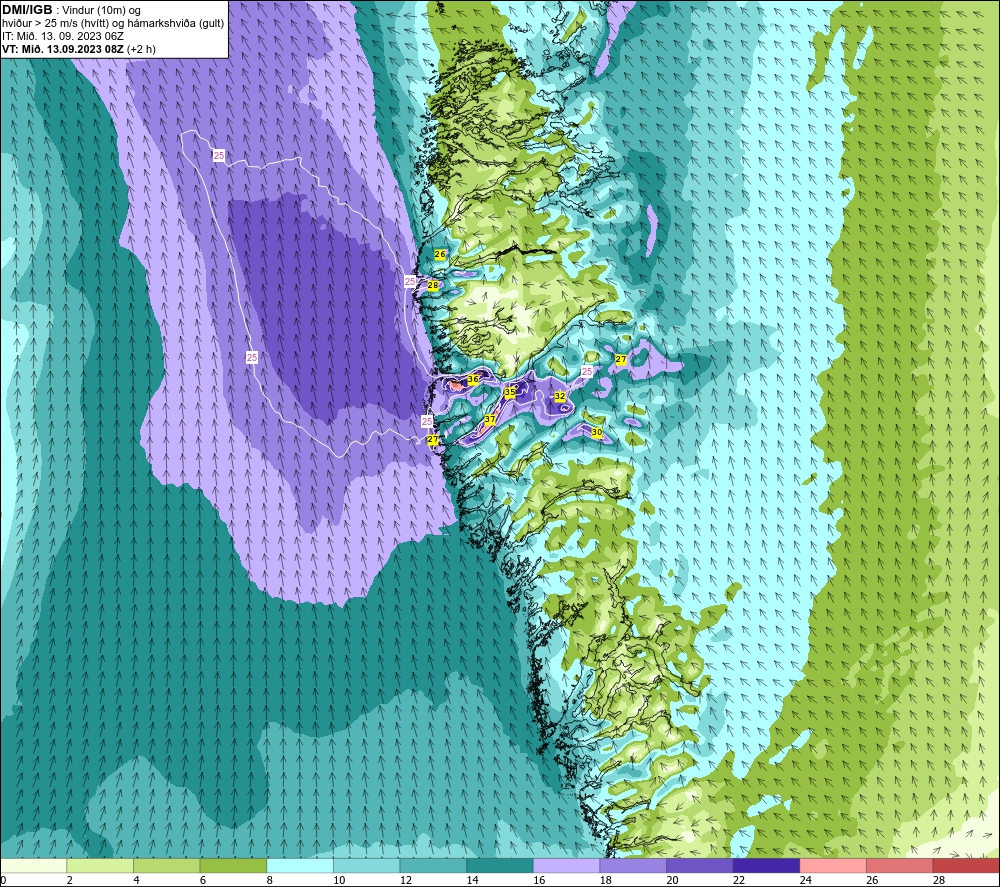
Task: Select the yellow 36 peak gust marker
Action: pyautogui.click(x=473, y=379)
